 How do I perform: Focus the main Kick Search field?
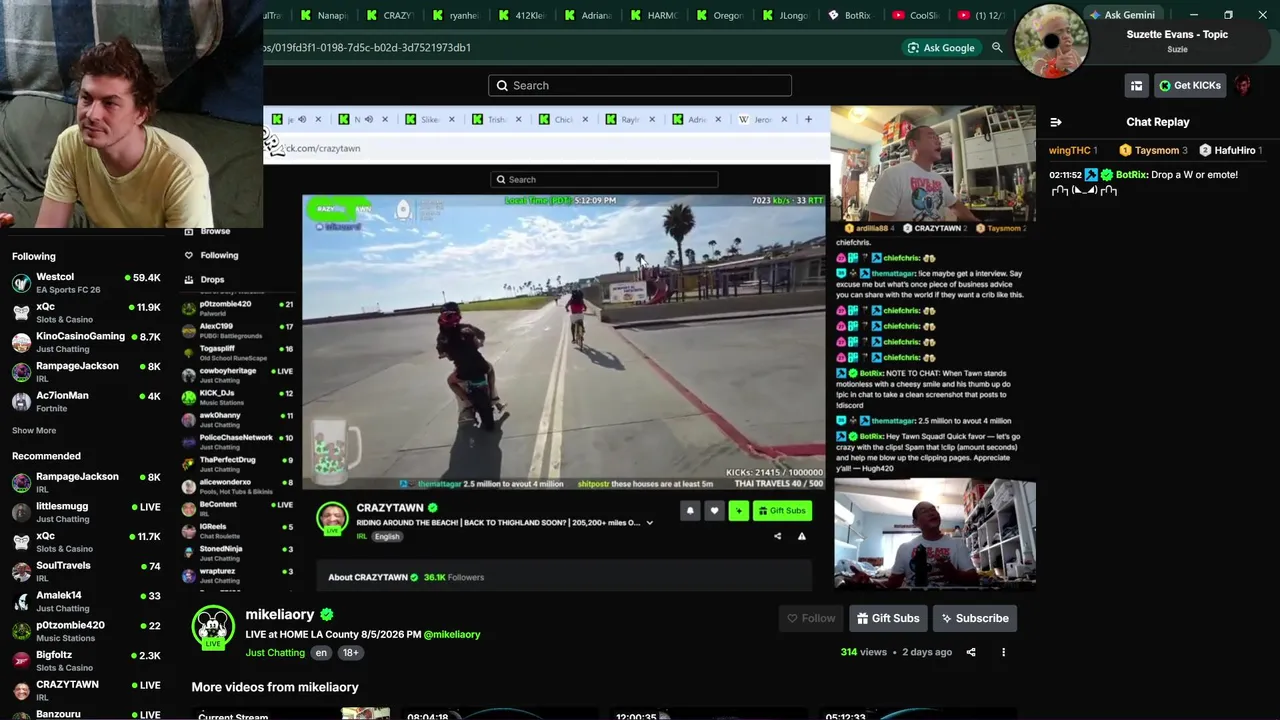[x=640, y=86]
